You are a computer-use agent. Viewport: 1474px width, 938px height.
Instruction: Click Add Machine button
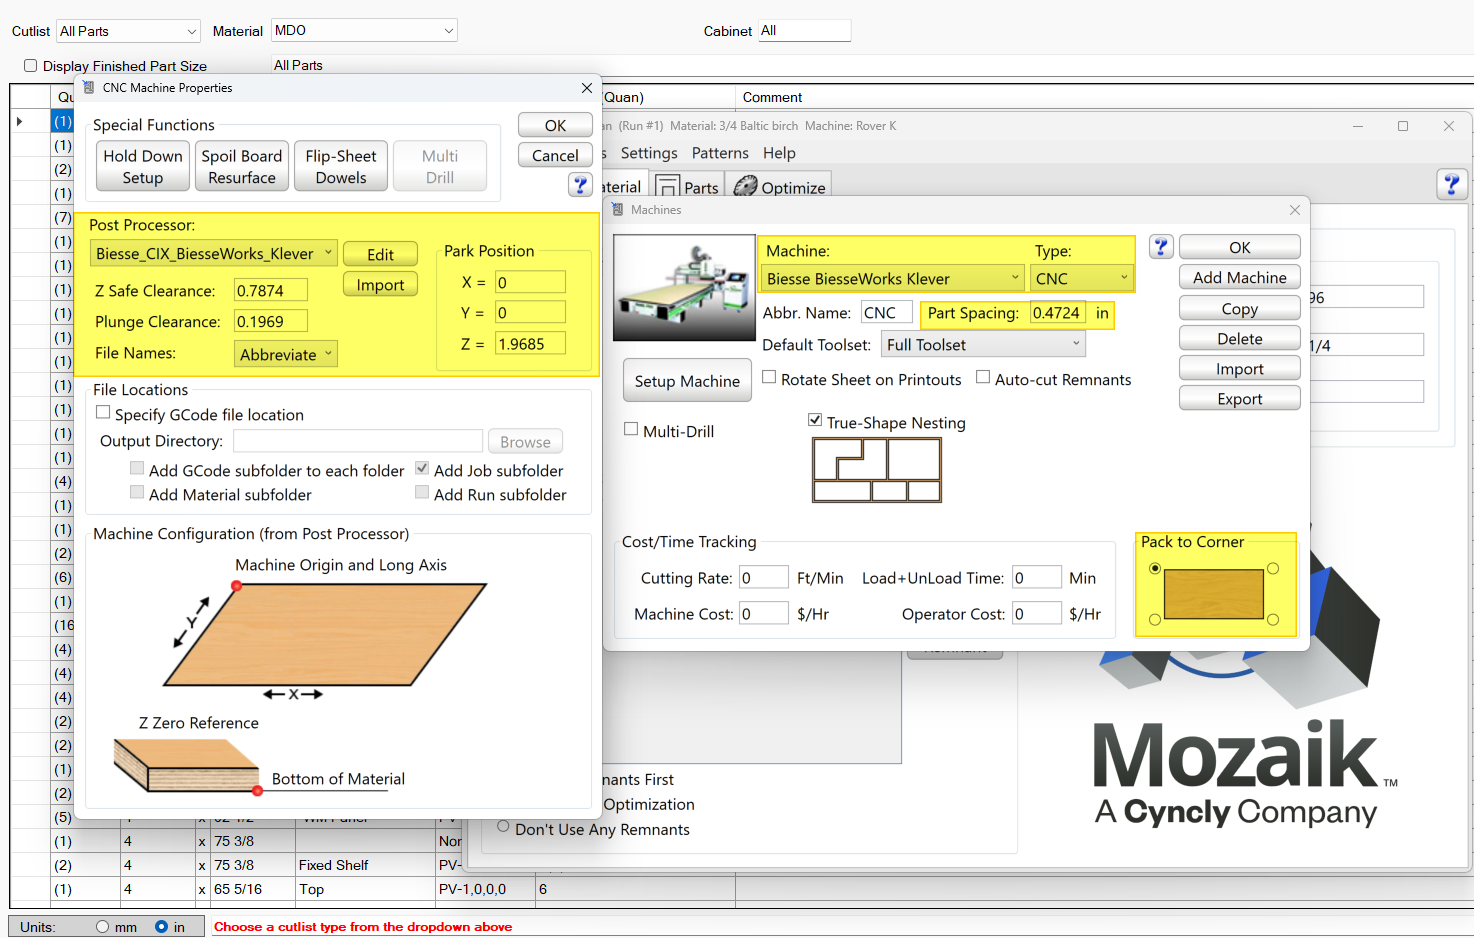1240,277
